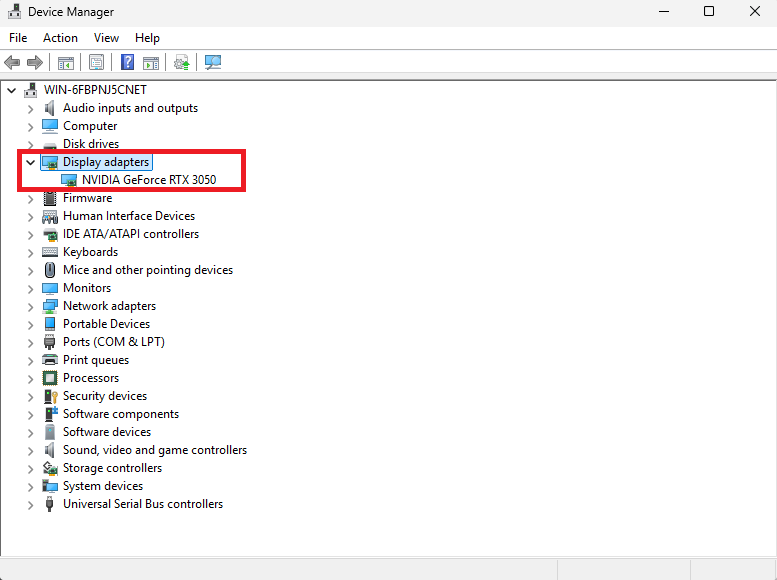
Task: Click the blue Help toolbar icon
Action: (127, 62)
